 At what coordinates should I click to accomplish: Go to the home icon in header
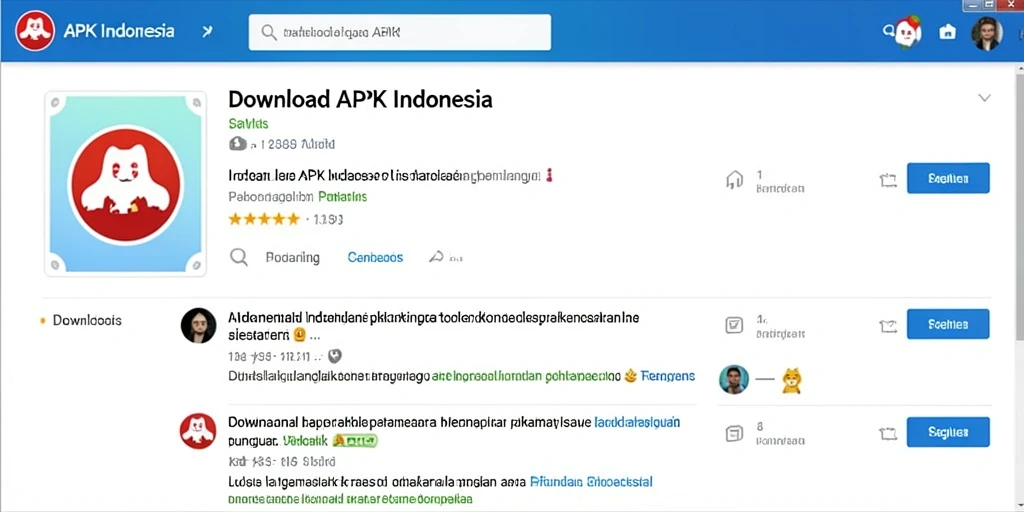coord(947,32)
